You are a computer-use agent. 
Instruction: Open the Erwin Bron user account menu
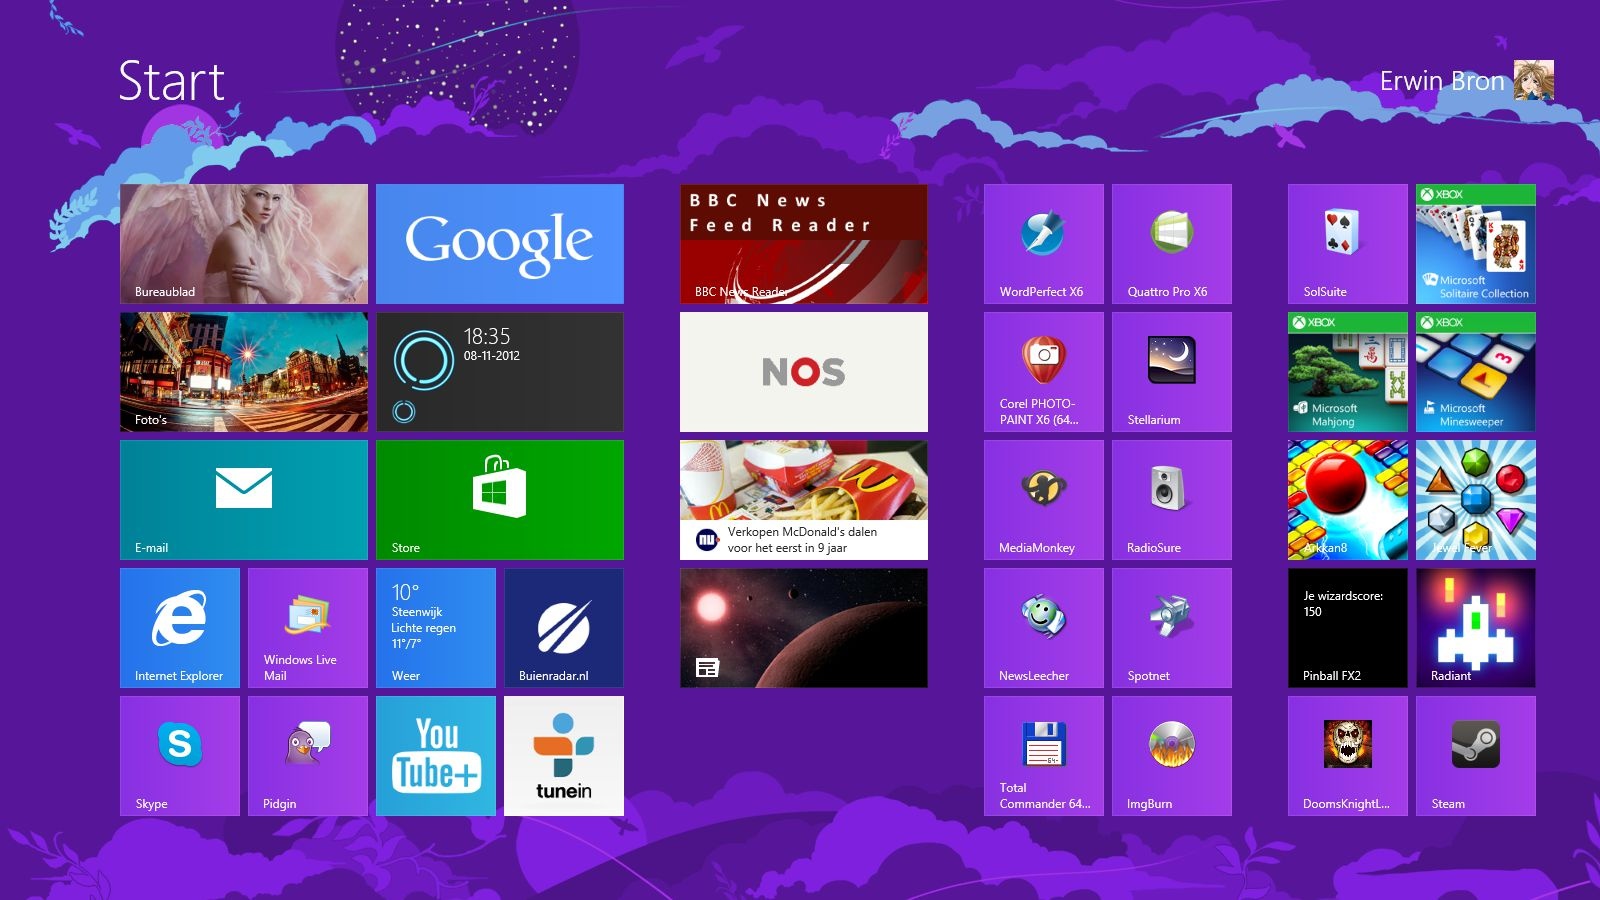coord(1442,81)
